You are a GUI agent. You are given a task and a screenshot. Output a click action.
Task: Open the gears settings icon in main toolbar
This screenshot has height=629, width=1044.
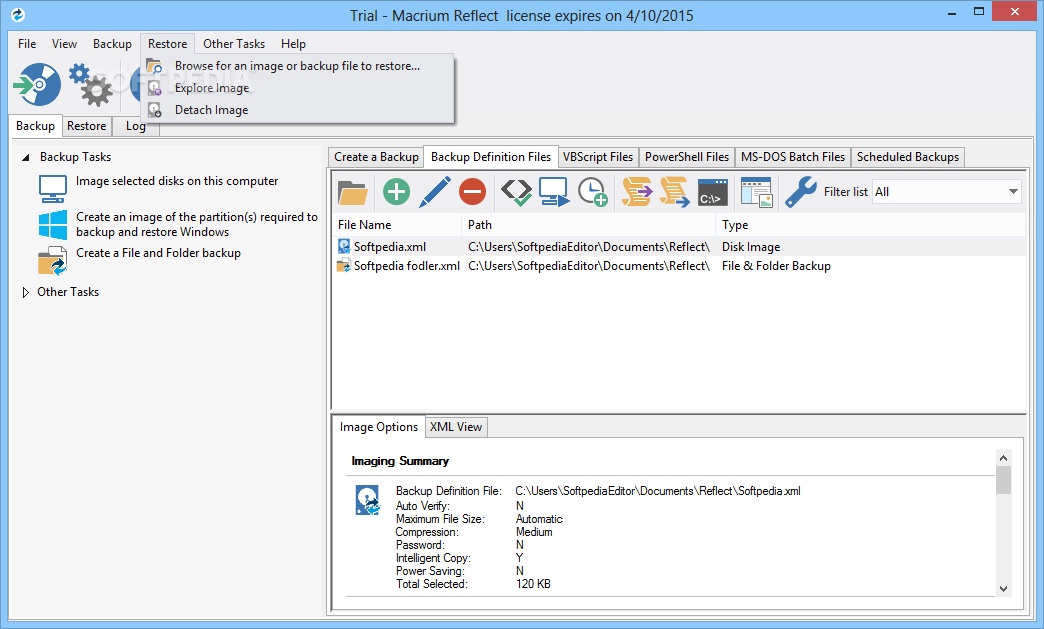click(x=92, y=85)
